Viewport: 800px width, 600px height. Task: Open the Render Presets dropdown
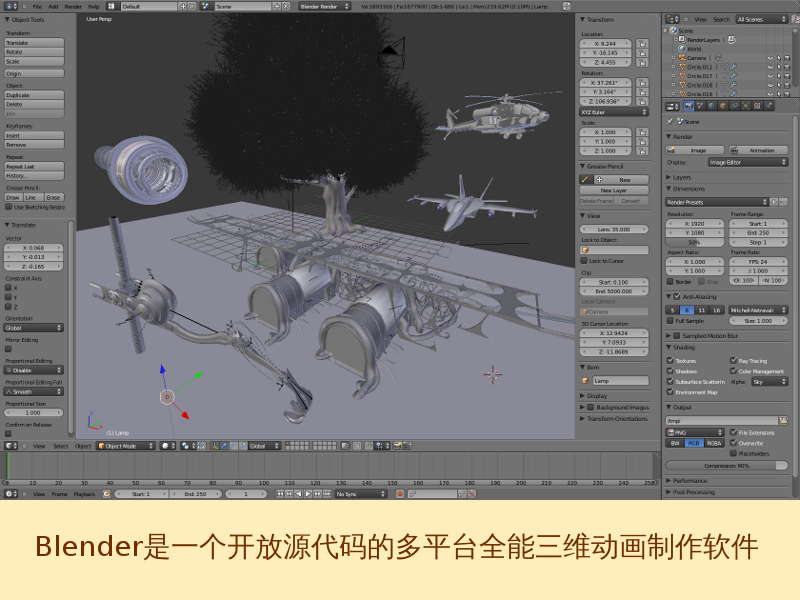point(717,202)
